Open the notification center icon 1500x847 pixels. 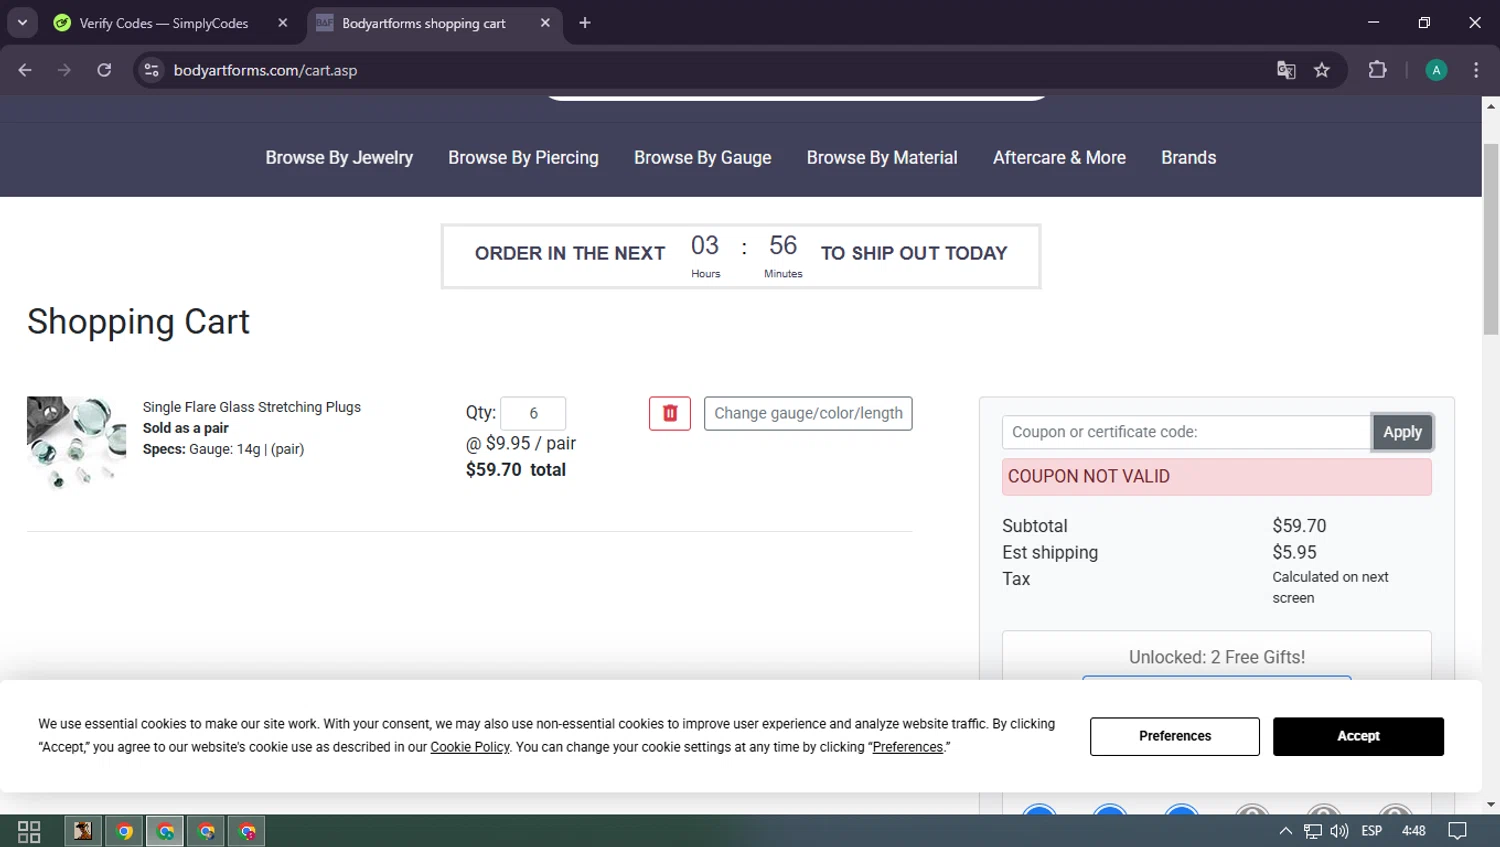(1458, 831)
